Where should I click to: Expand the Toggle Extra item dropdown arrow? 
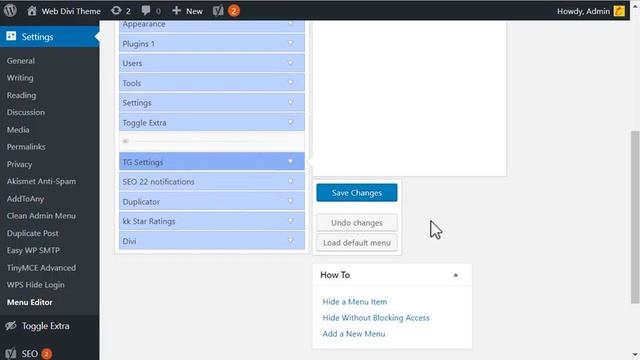point(290,122)
